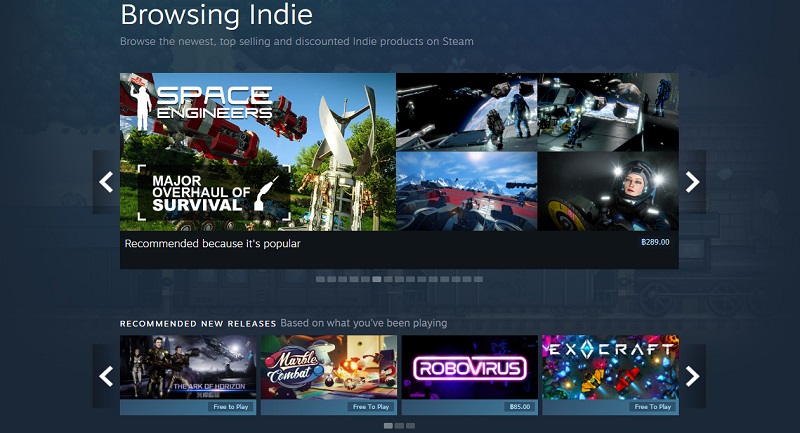800x433 pixels.
Task: Select first new releases page indicator
Action: pyautogui.click(x=388, y=425)
